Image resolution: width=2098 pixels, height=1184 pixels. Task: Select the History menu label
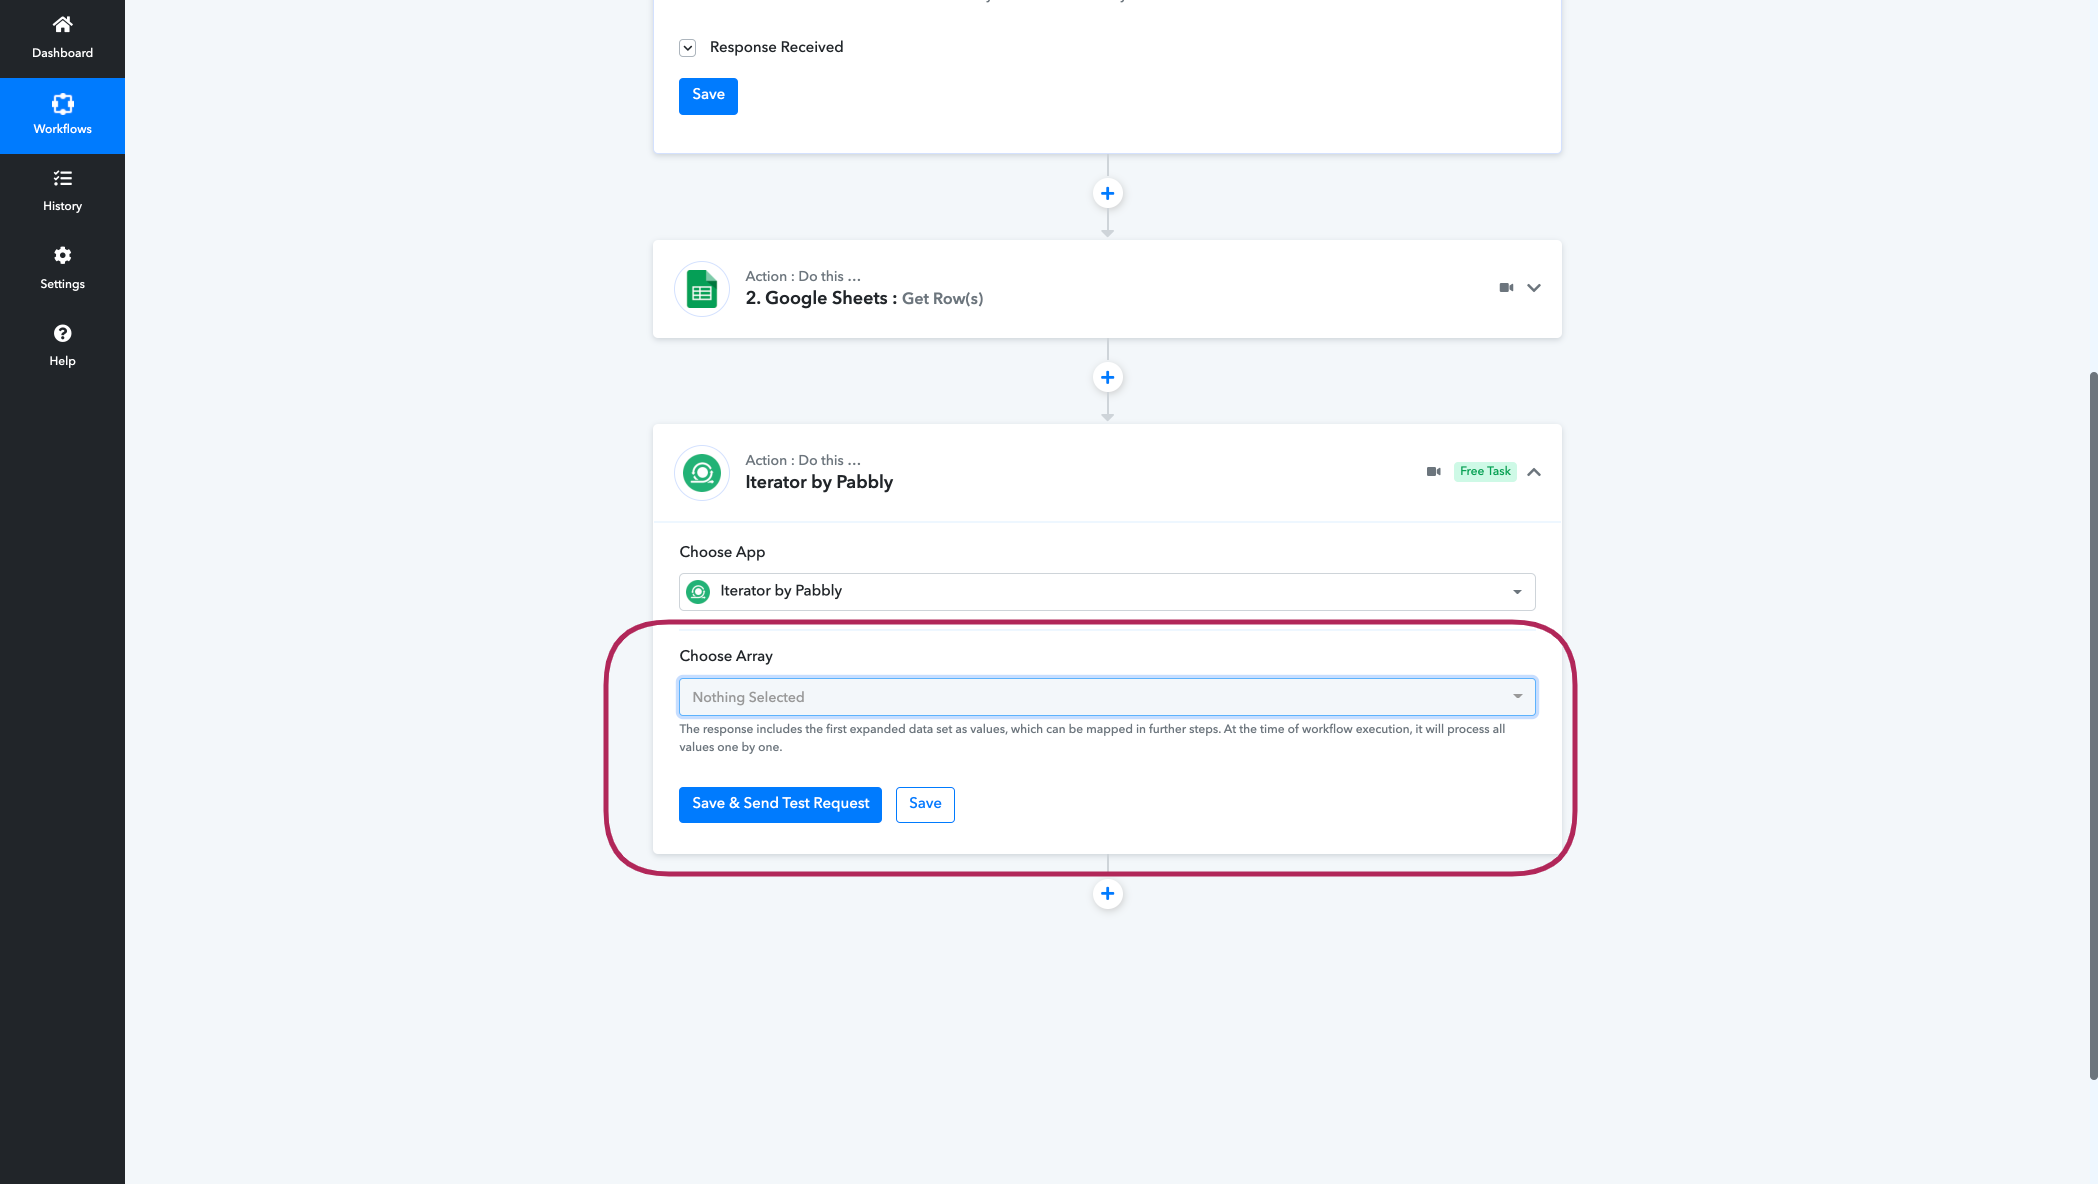(x=62, y=206)
